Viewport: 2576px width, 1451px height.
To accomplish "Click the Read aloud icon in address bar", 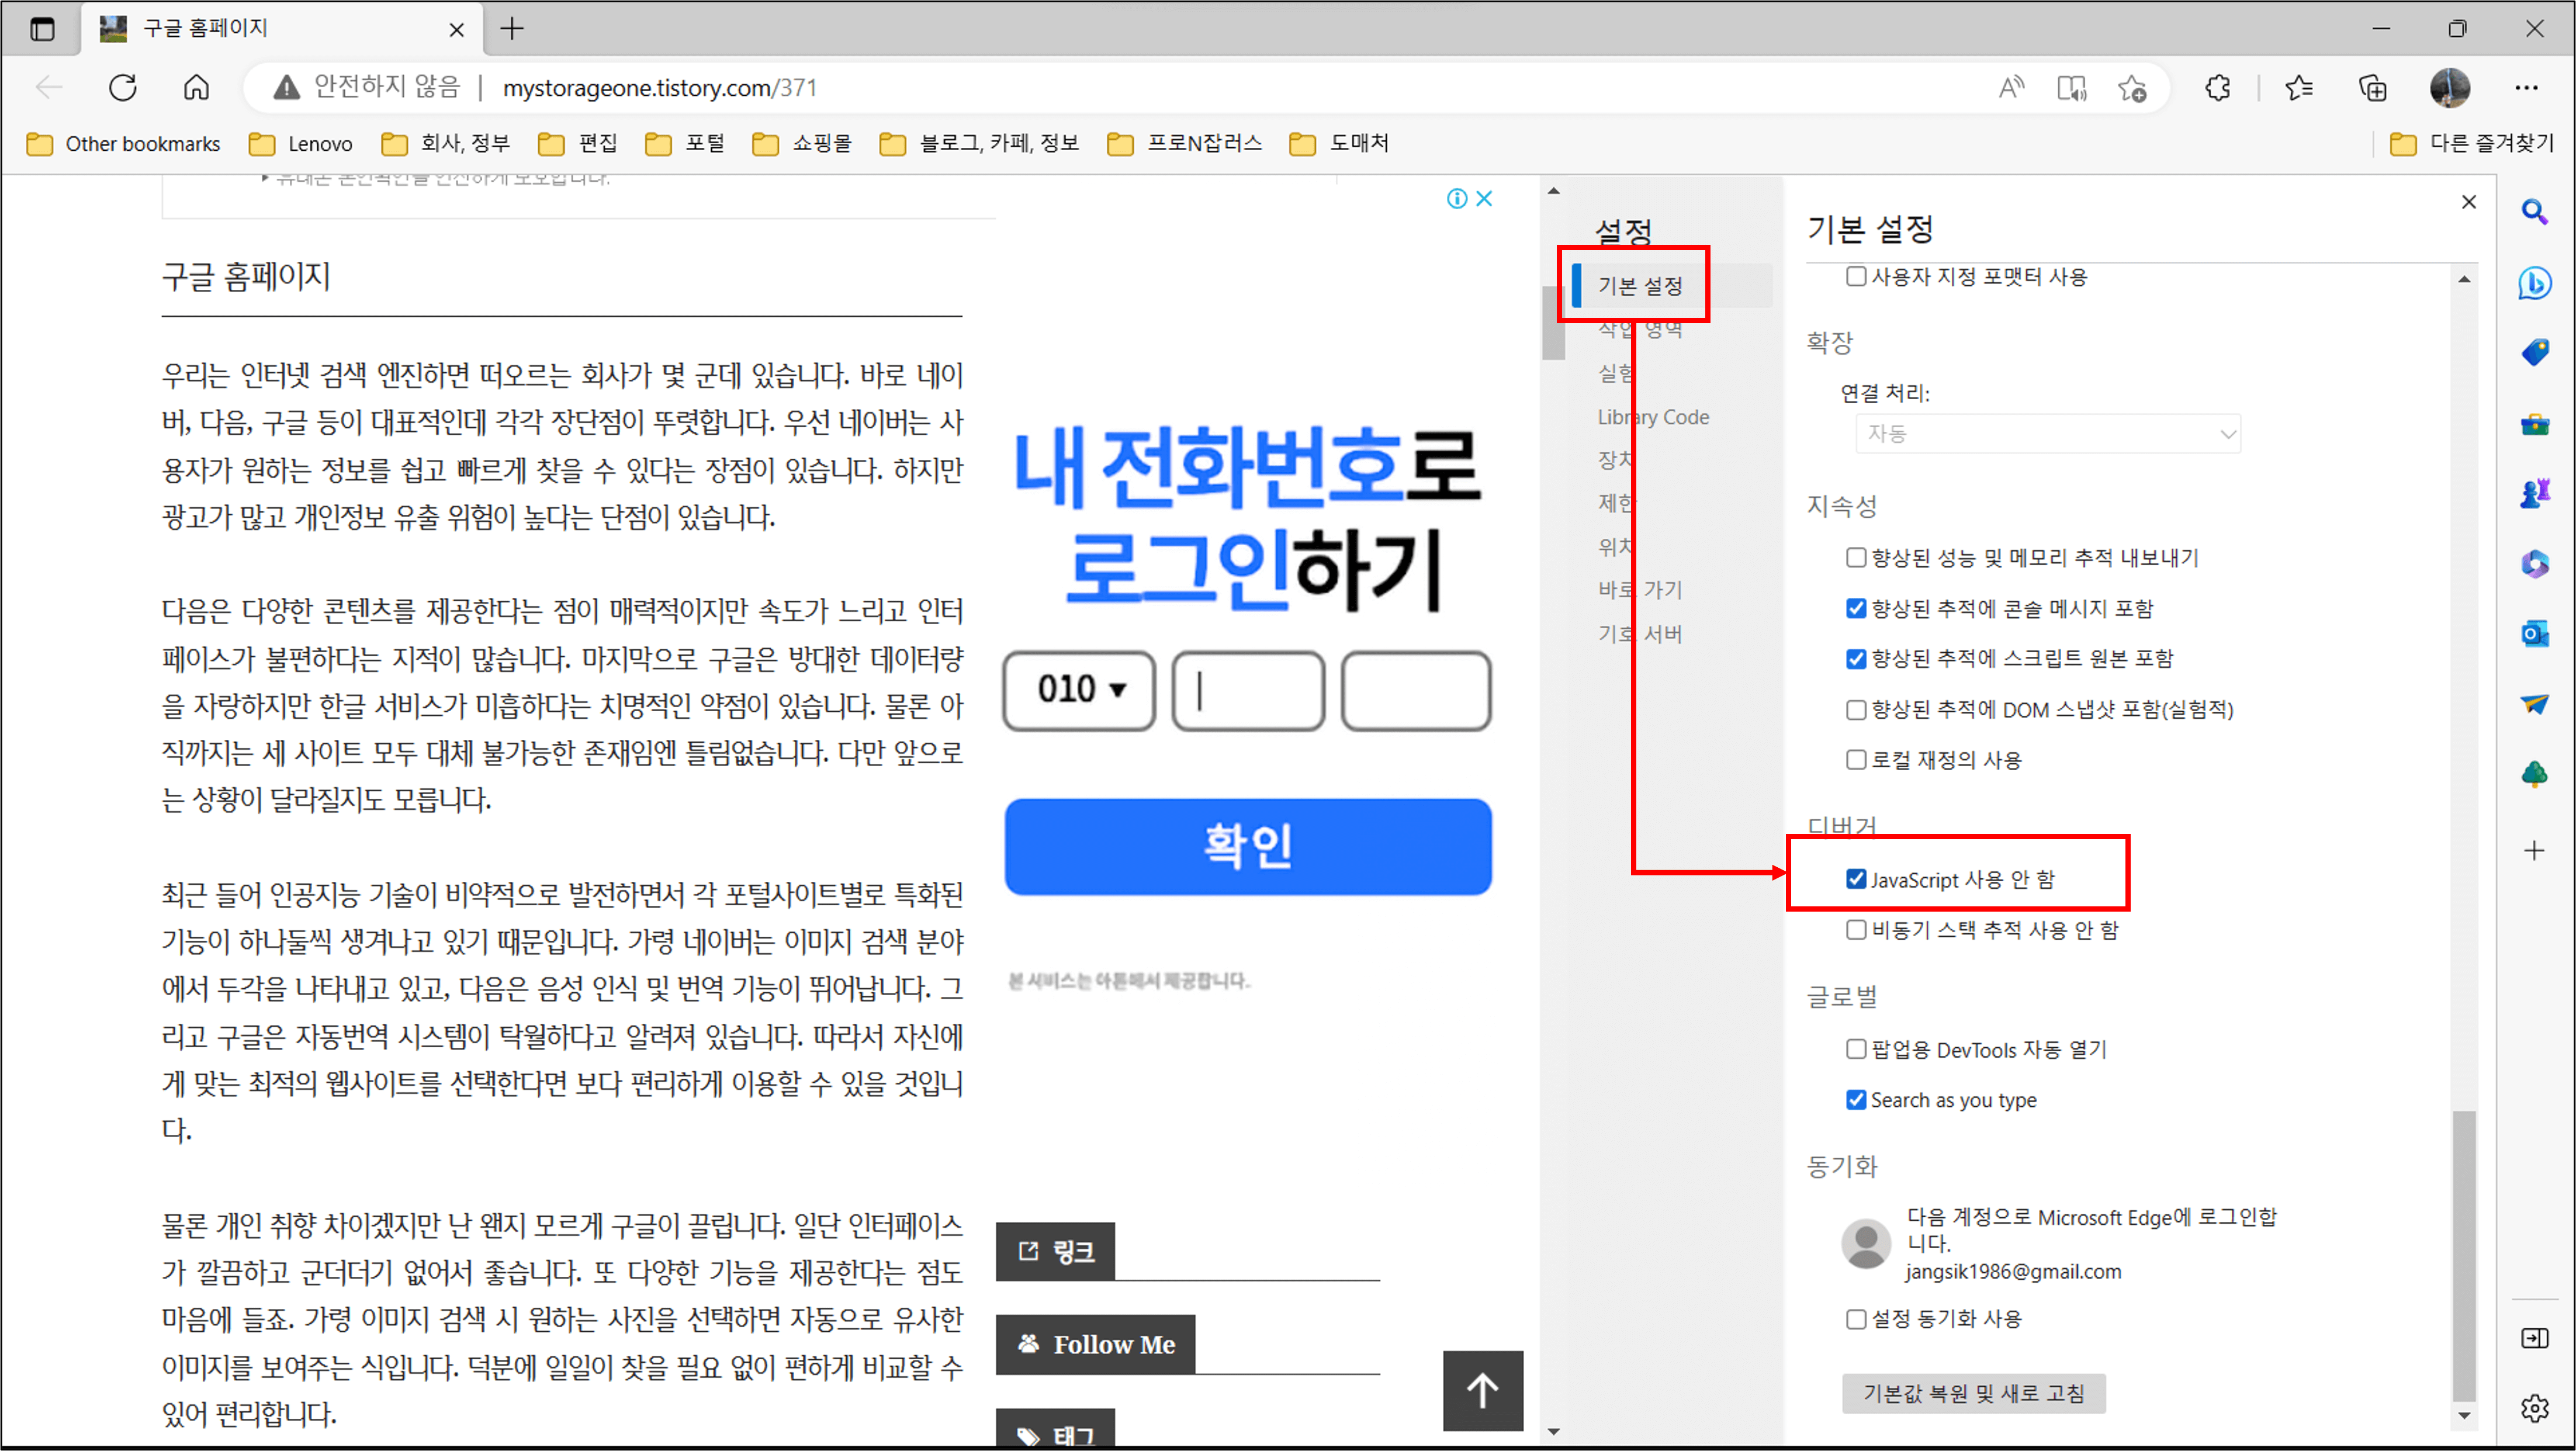I will pos(2010,88).
